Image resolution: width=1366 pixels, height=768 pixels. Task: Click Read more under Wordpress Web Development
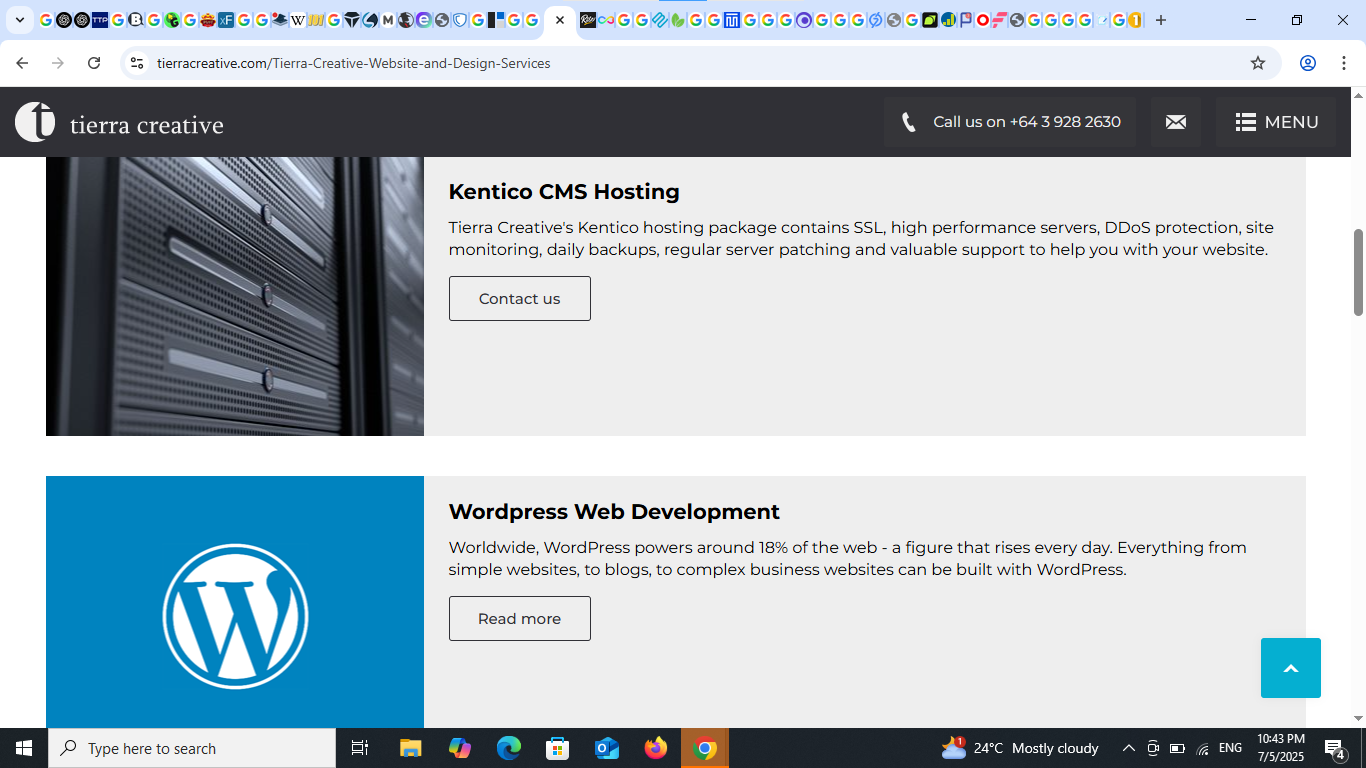(520, 619)
